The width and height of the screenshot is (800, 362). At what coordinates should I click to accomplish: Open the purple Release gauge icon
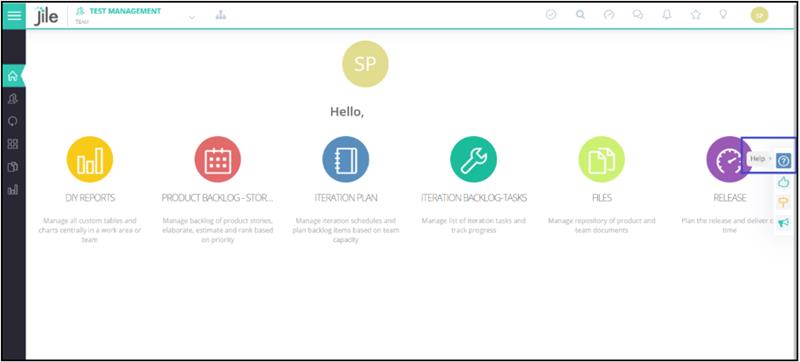click(729, 159)
